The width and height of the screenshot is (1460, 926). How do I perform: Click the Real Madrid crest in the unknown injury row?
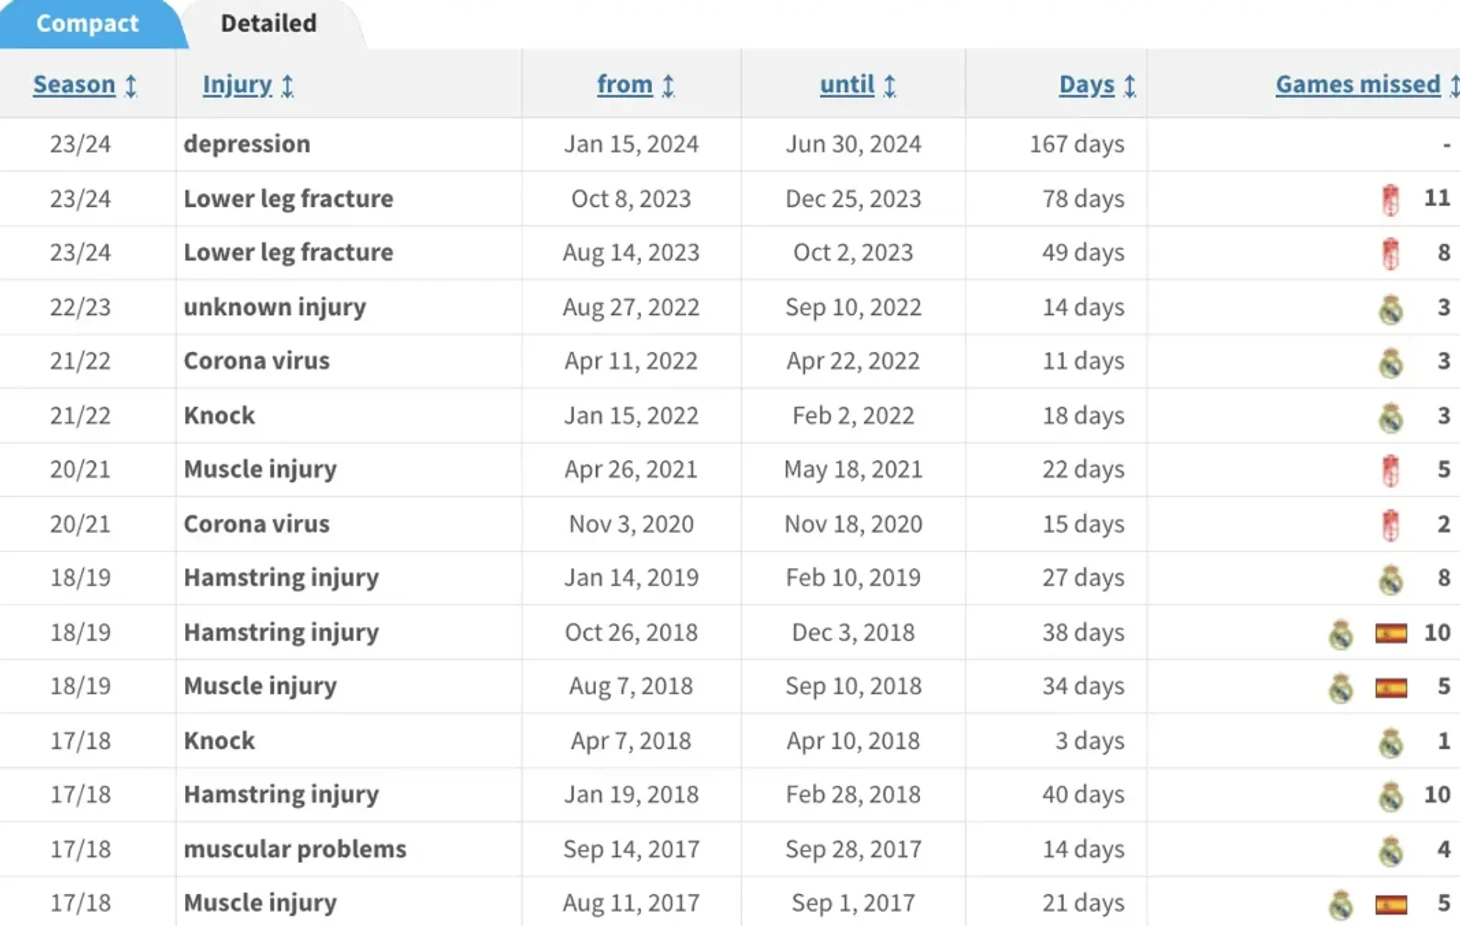tap(1390, 309)
